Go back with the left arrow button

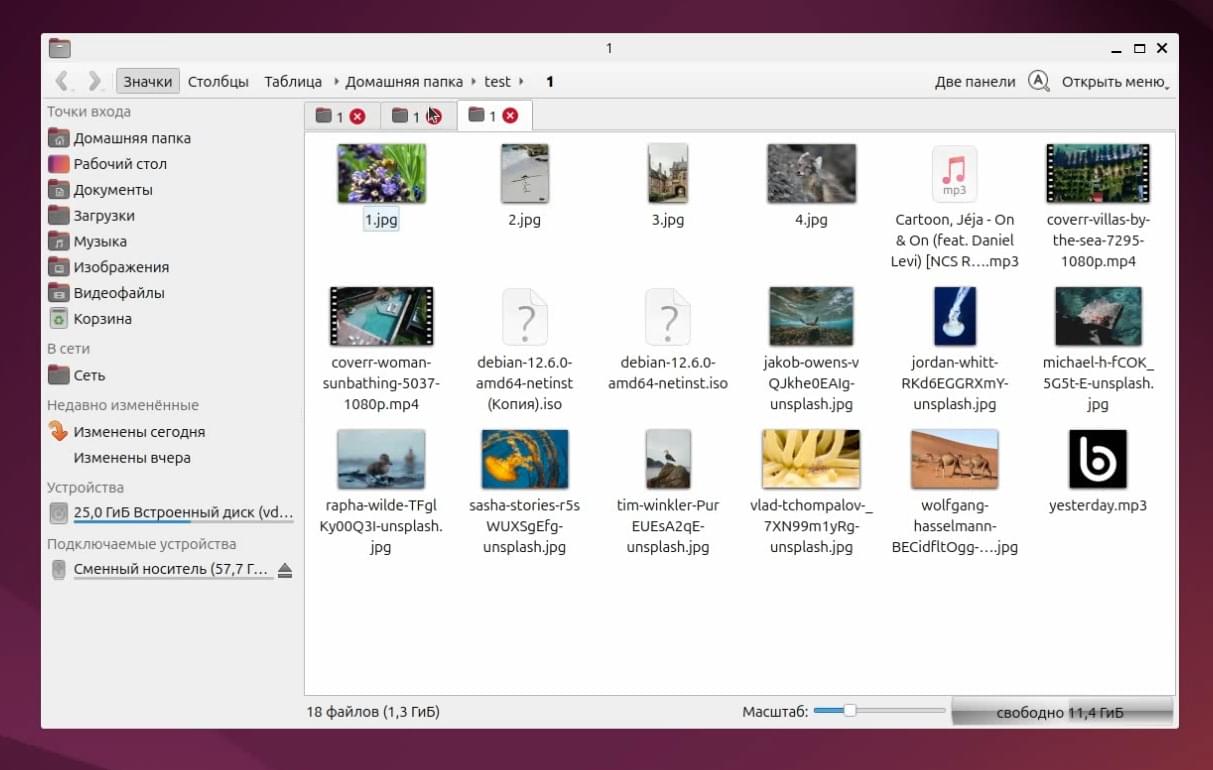coord(63,81)
